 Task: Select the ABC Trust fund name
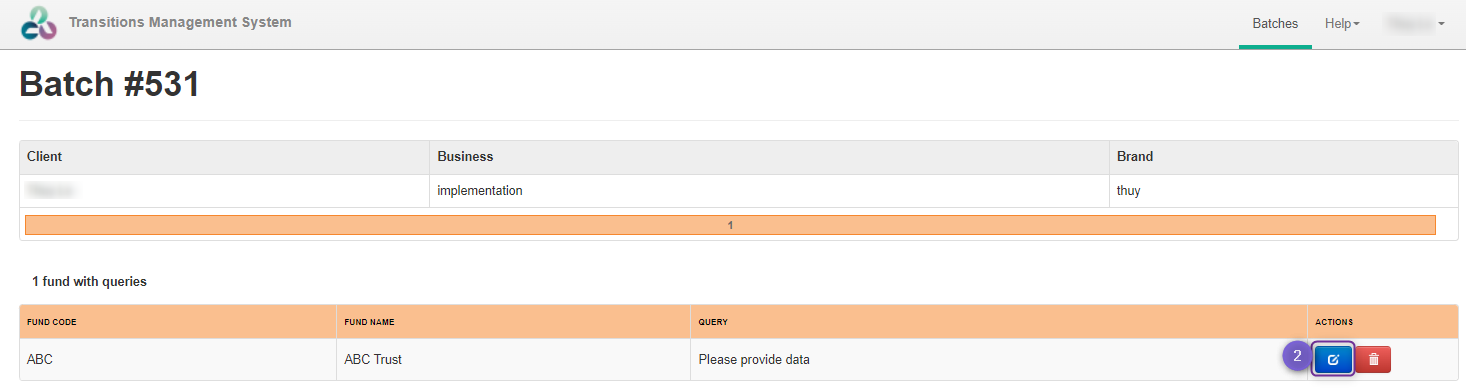[373, 360]
